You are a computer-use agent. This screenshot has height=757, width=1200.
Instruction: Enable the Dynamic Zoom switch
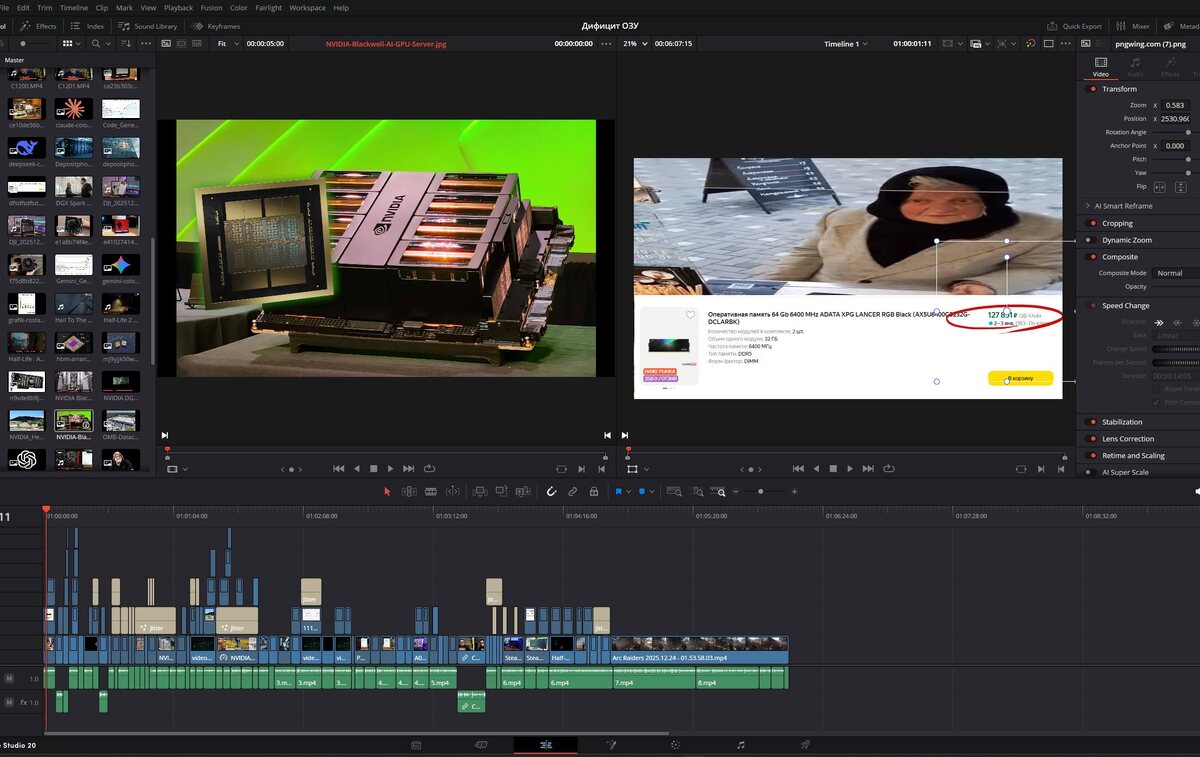point(1091,240)
